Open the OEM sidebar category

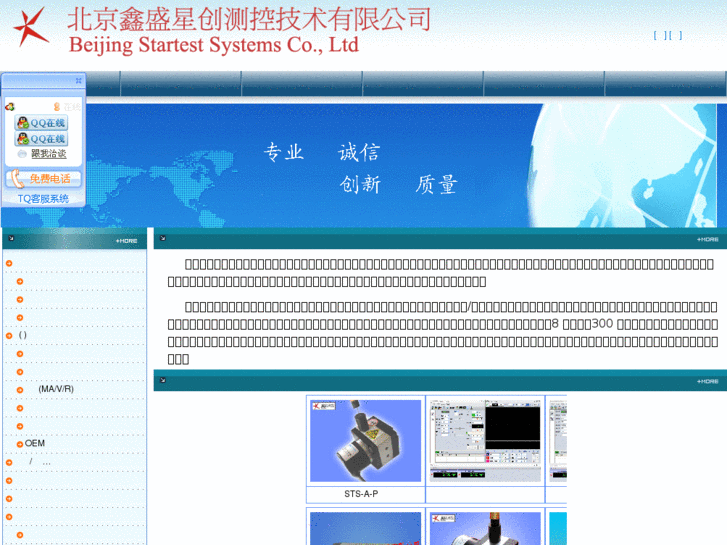pyautogui.click(x=35, y=443)
